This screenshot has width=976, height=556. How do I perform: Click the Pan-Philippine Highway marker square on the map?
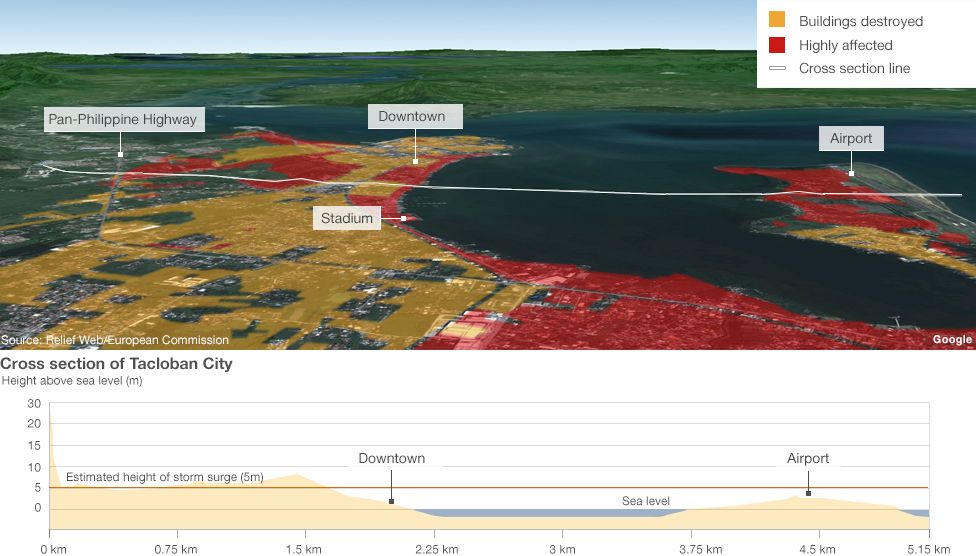click(x=120, y=154)
